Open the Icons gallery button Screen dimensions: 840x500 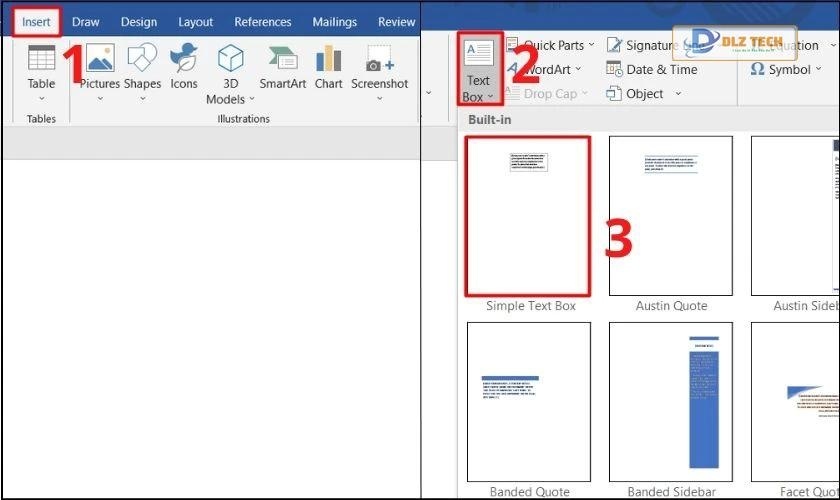coord(184,60)
